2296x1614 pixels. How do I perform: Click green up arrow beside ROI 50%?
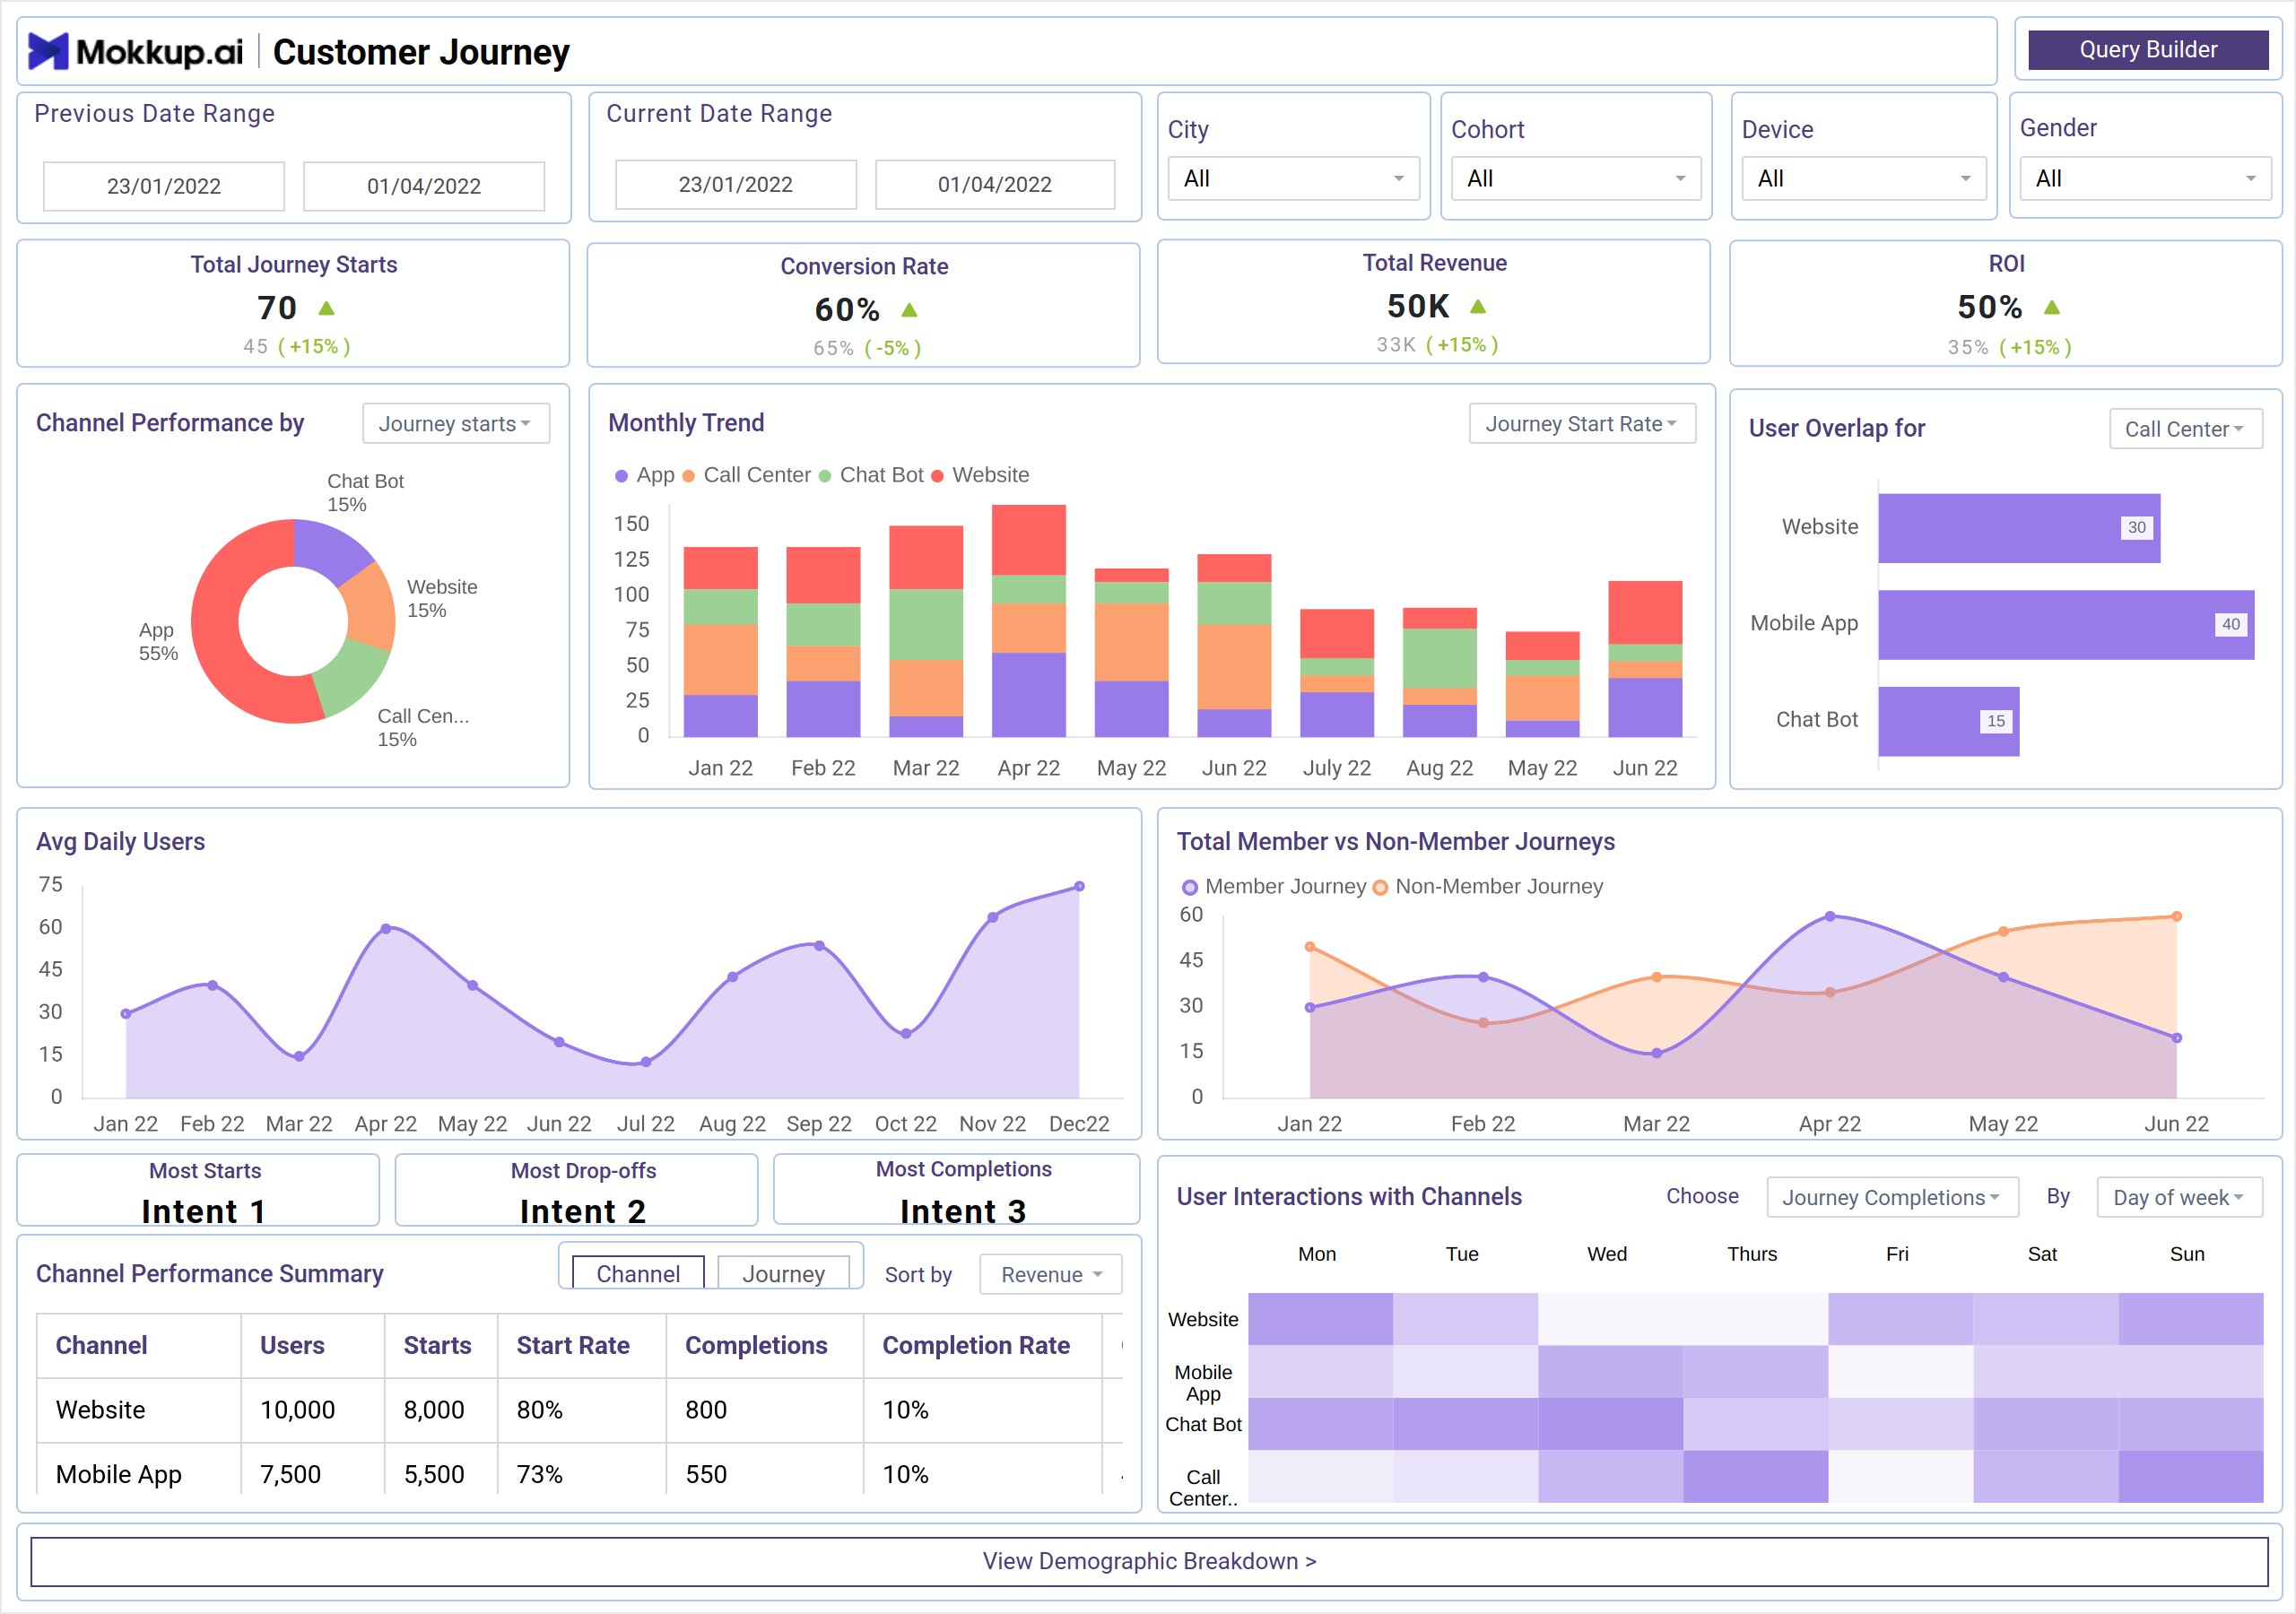(2052, 307)
